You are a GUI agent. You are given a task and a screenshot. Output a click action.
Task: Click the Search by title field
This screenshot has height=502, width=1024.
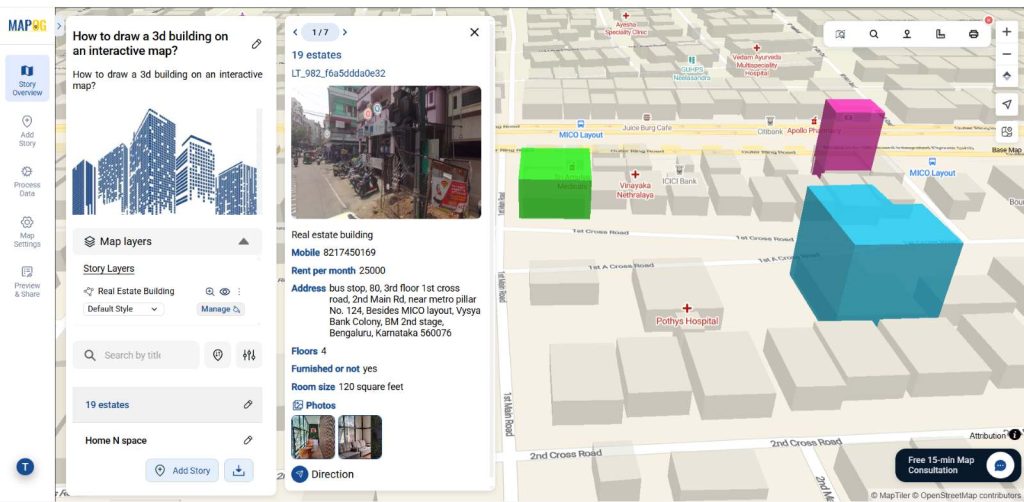(x=137, y=355)
